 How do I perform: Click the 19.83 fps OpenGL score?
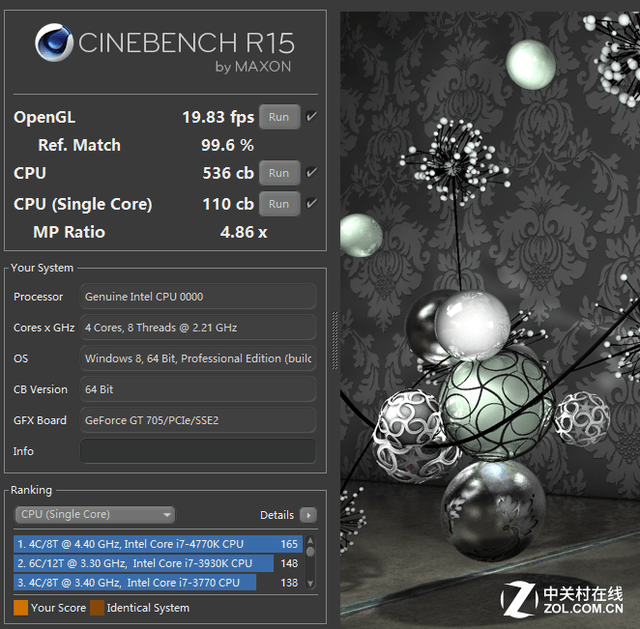(218, 117)
